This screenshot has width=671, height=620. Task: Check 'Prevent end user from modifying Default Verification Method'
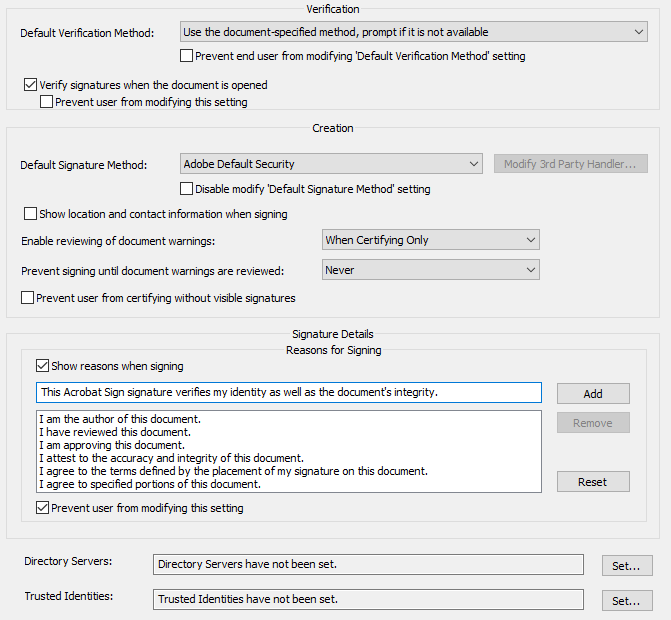pyautogui.click(x=187, y=56)
